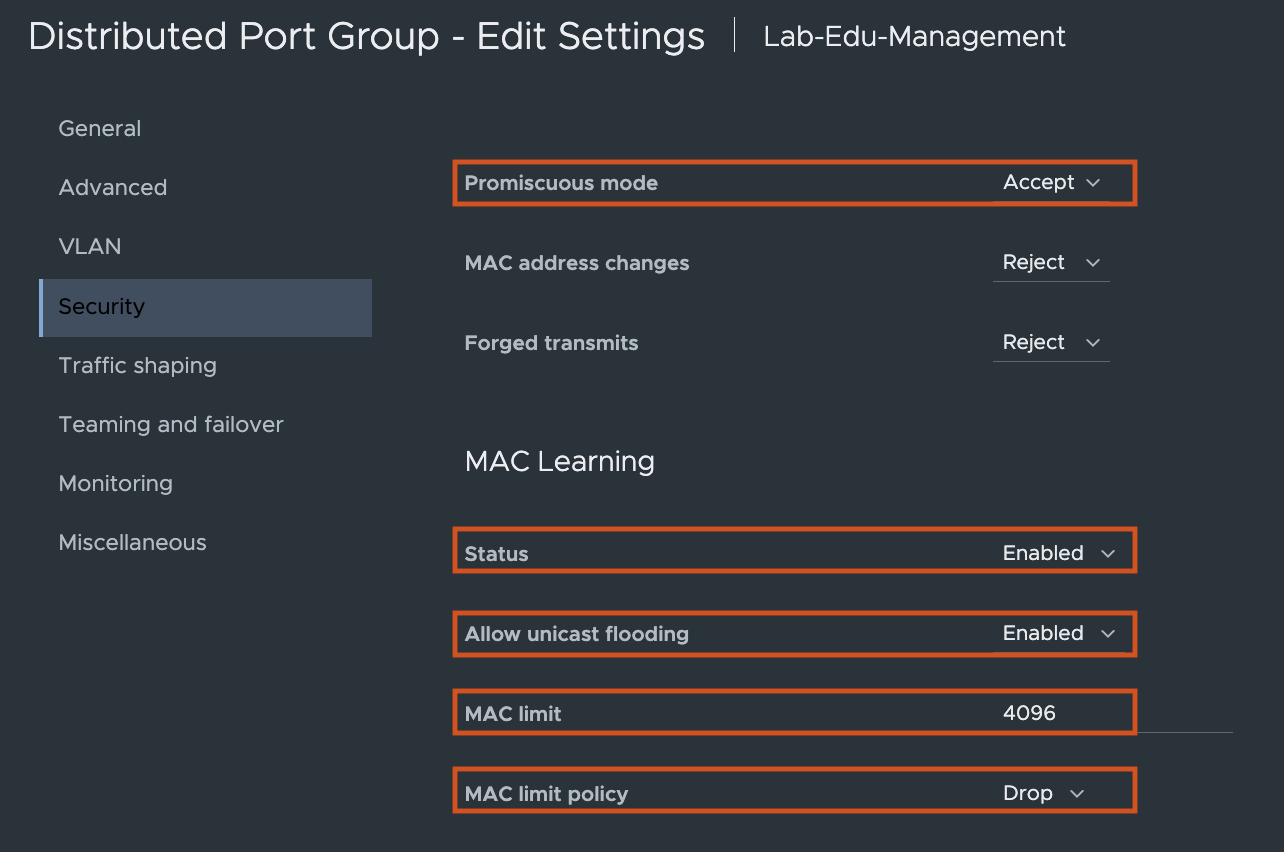Expand the MAC Learning Status dropdown
Screen dimensions: 1284x852
(x=1058, y=553)
